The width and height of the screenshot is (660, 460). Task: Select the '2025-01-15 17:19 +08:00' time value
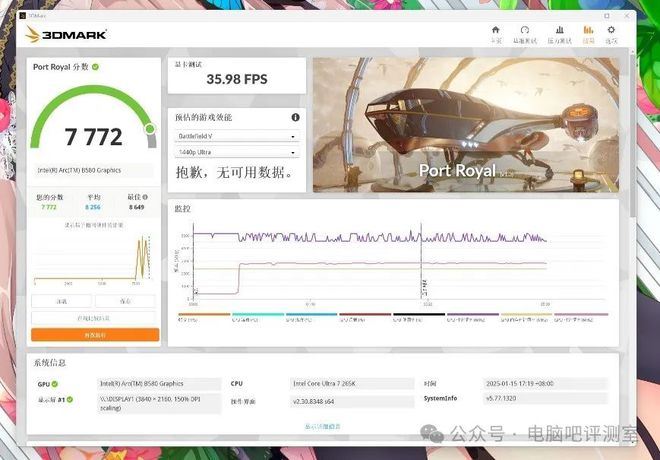point(520,384)
